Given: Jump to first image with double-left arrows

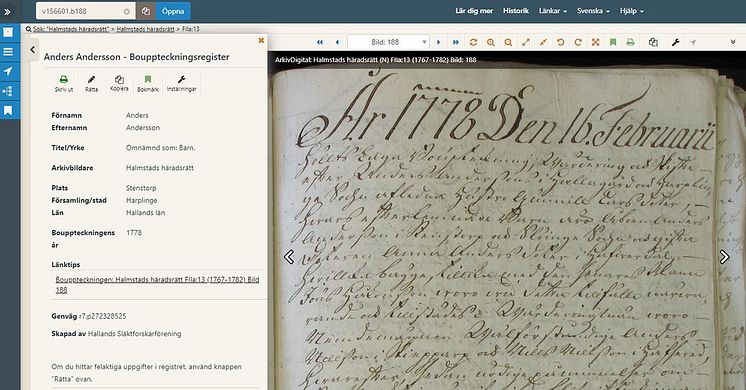Looking at the screenshot, I should pos(320,42).
